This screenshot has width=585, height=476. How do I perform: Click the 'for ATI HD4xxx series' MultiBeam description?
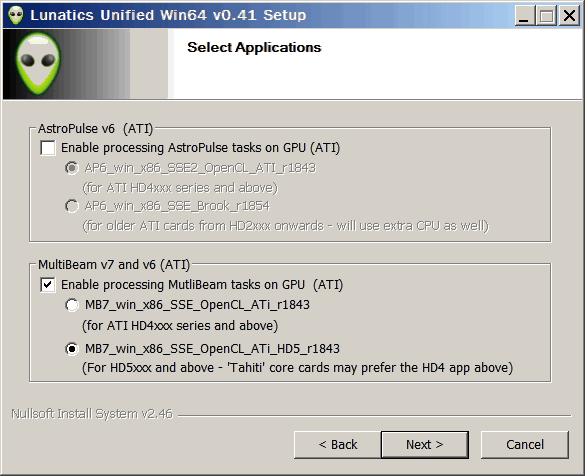tap(180, 326)
